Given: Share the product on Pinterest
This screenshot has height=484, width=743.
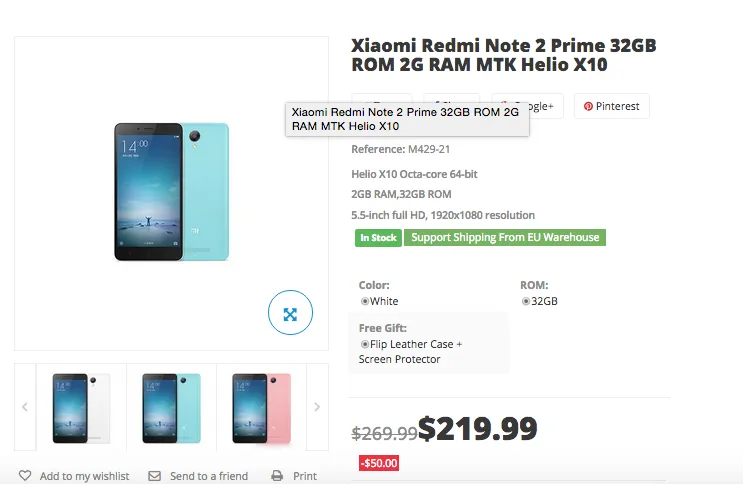Looking at the screenshot, I should coord(611,106).
